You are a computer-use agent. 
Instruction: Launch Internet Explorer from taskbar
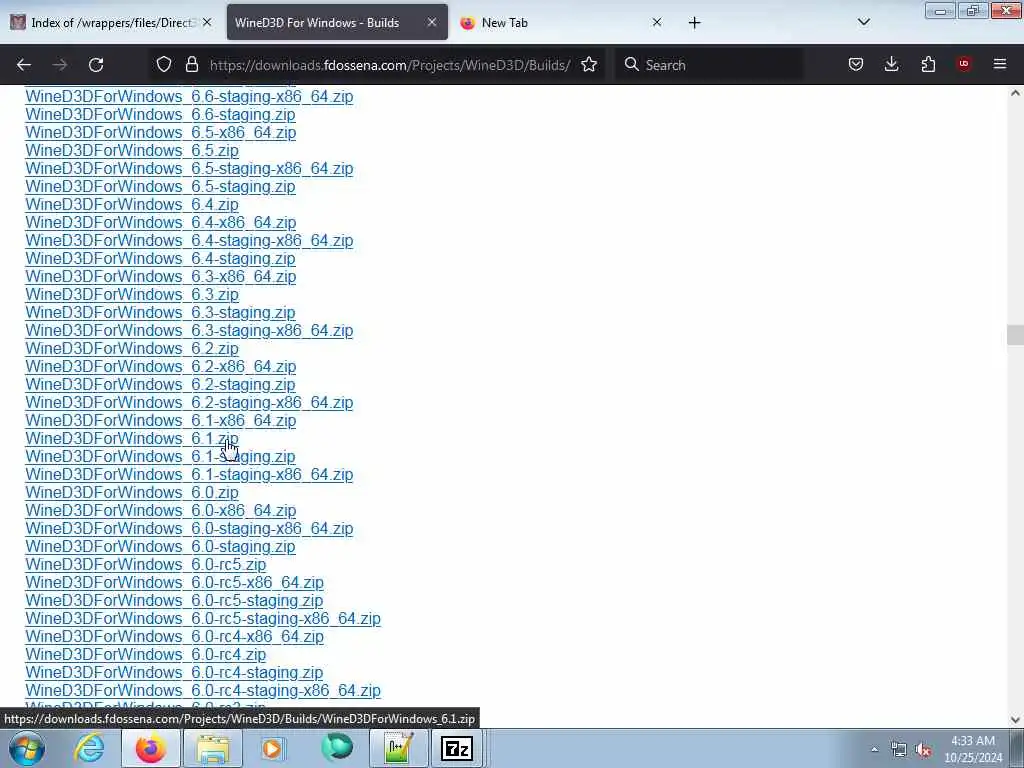click(x=89, y=748)
